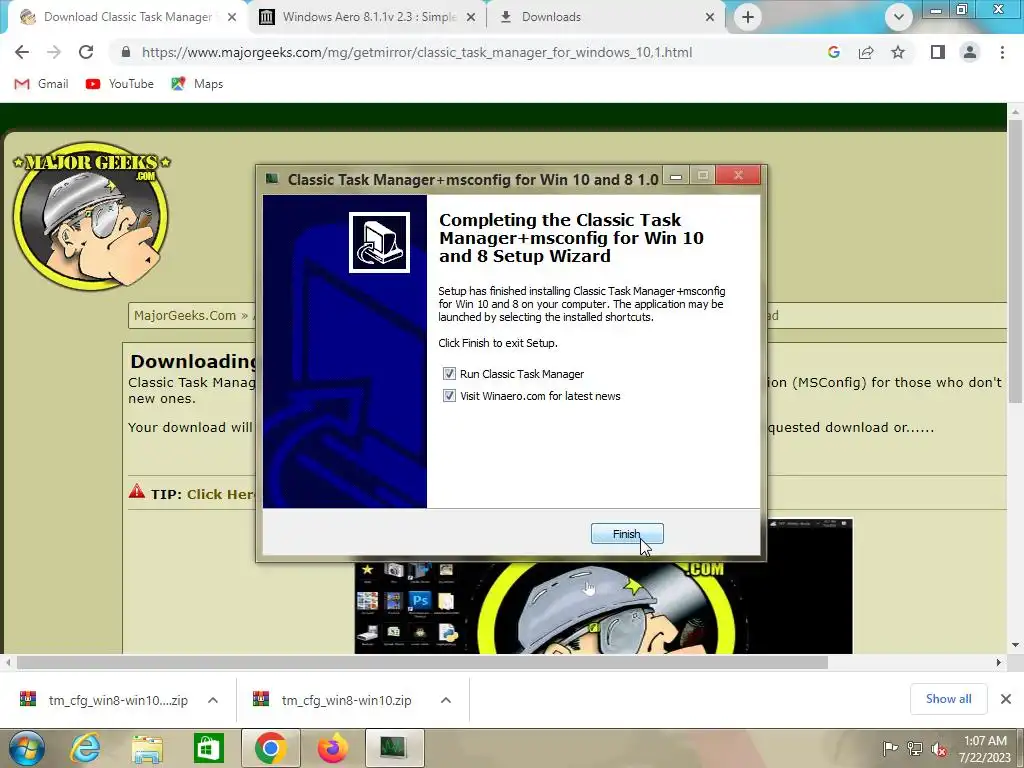1024x768 pixels.
Task: Open tm_cfg_win8-win10....zip download item
Action: coord(104,700)
